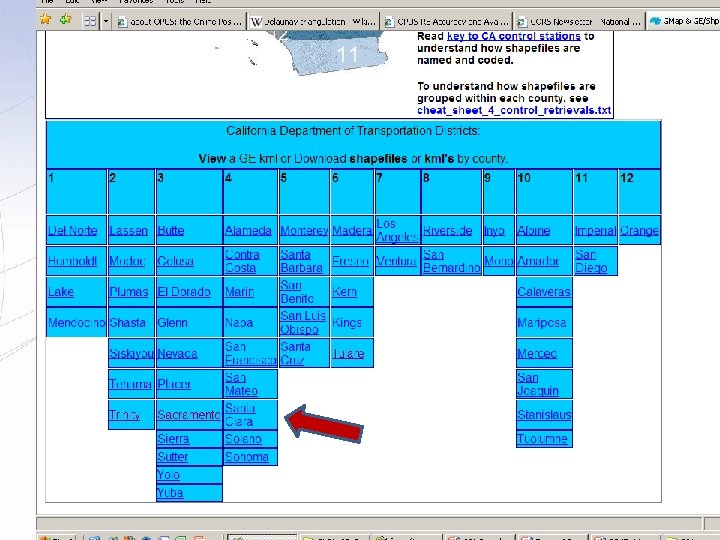720x540 pixels.
Task: Open the San Bernardino county link
Action: coord(451,261)
